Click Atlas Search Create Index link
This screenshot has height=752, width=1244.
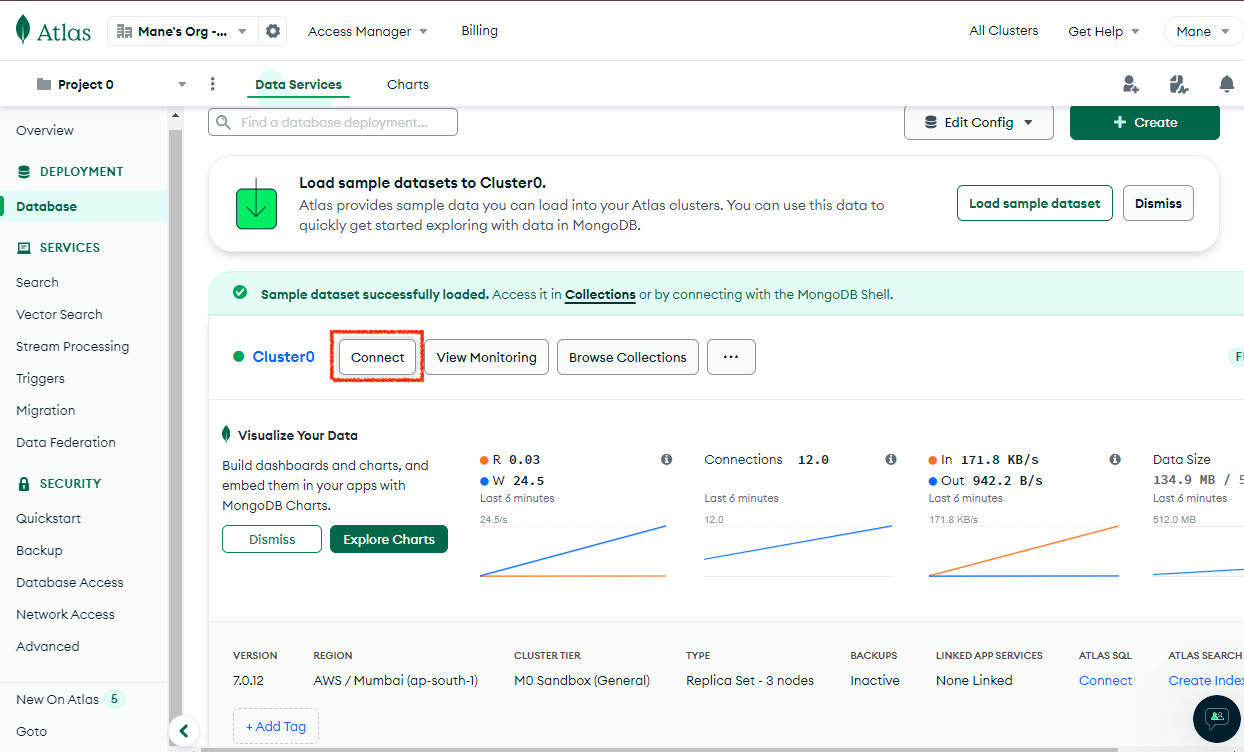tap(1206, 680)
